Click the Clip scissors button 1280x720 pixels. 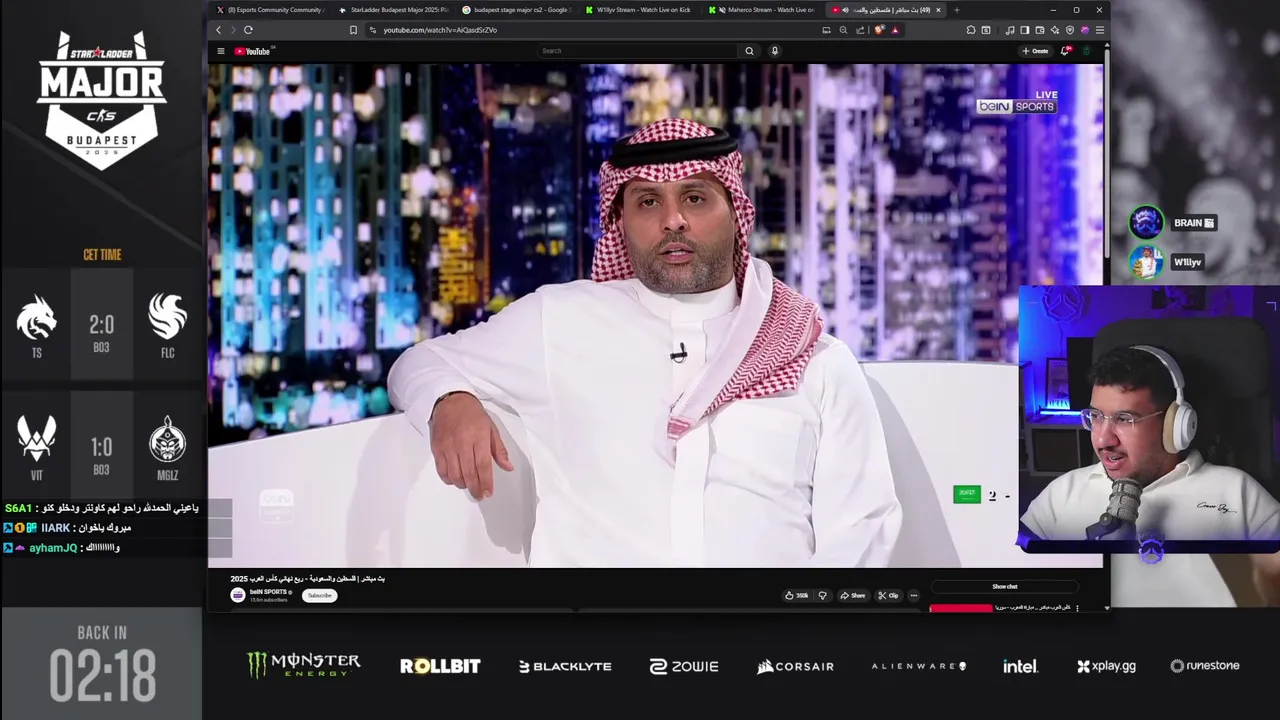click(x=888, y=595)
